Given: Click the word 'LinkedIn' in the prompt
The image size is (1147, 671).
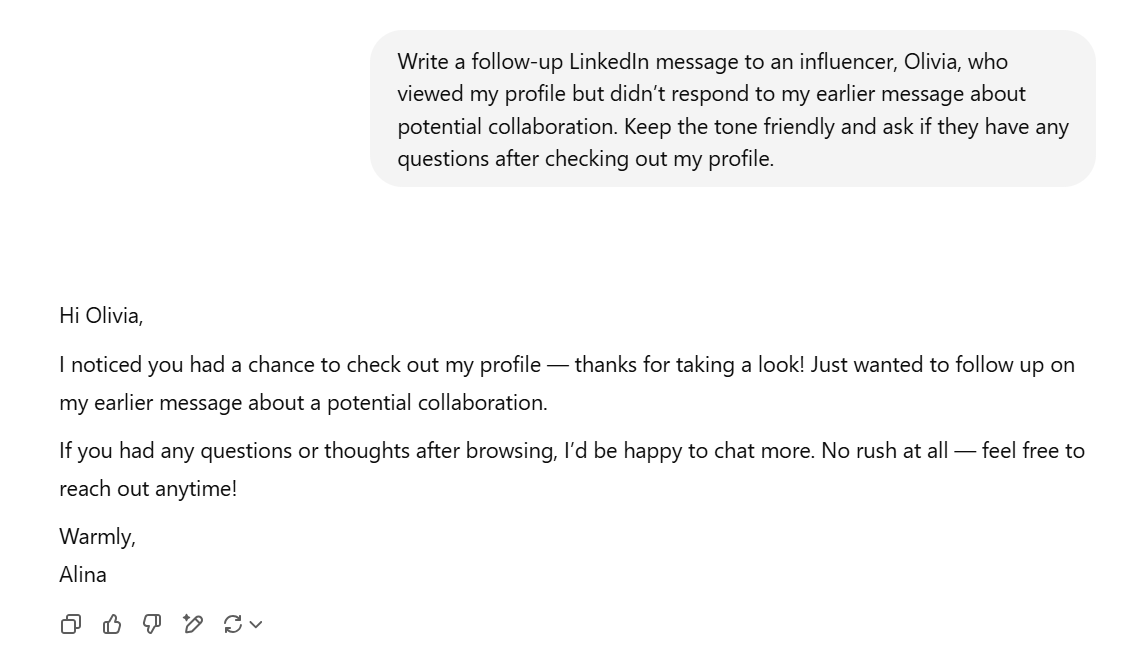Looking at the screenshot, I should tap(609, 61).
